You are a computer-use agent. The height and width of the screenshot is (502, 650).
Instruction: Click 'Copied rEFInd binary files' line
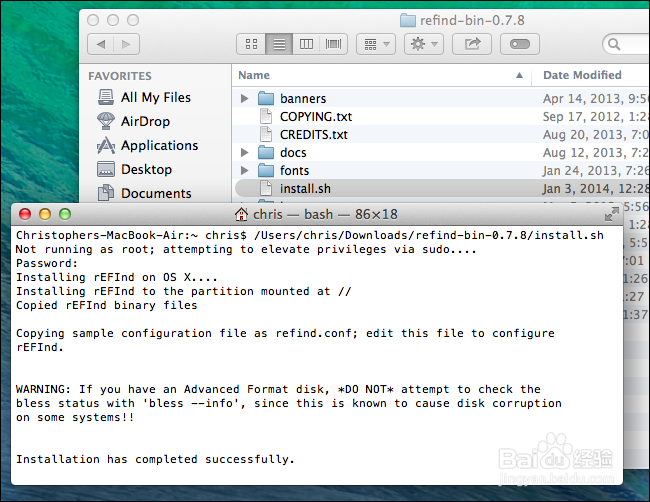[107, 305]
